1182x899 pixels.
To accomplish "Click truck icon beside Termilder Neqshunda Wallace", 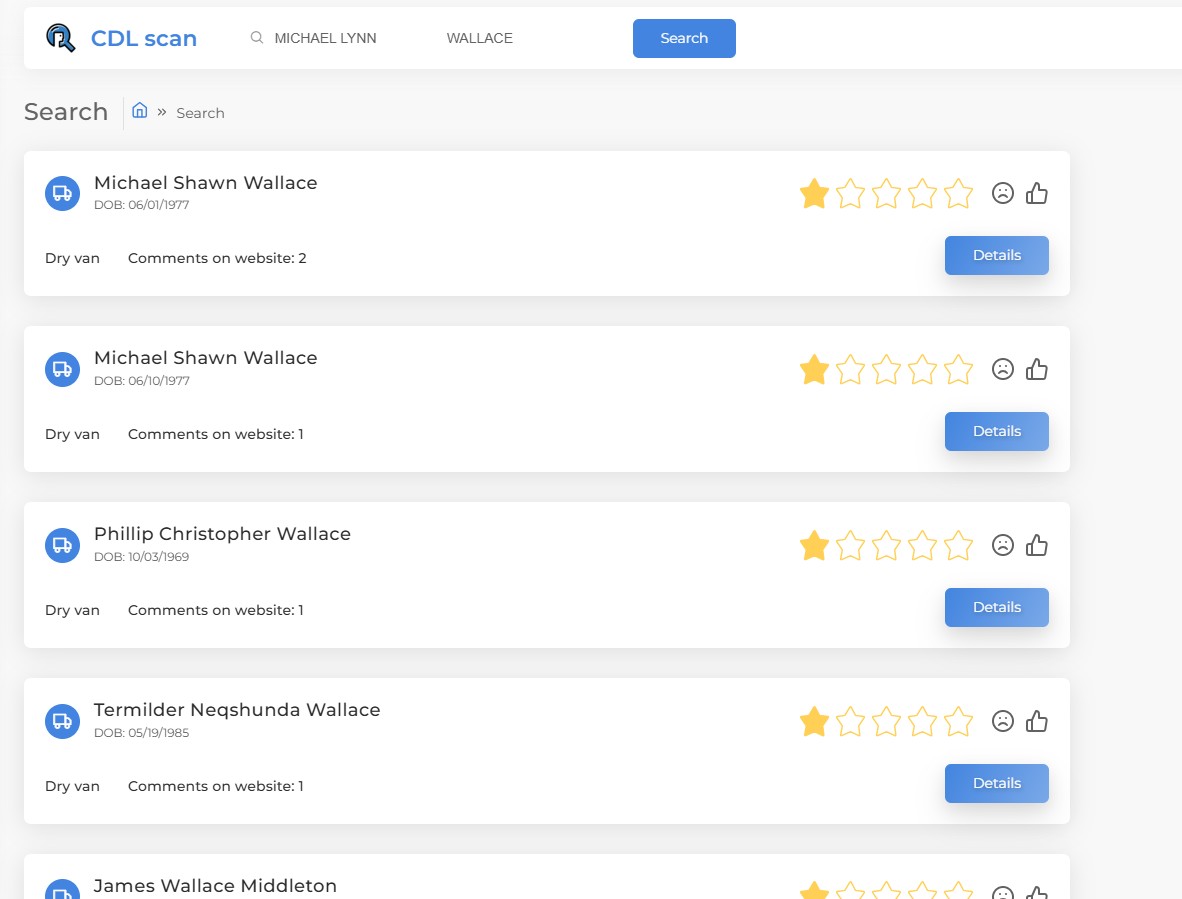I will coord(62,721).
